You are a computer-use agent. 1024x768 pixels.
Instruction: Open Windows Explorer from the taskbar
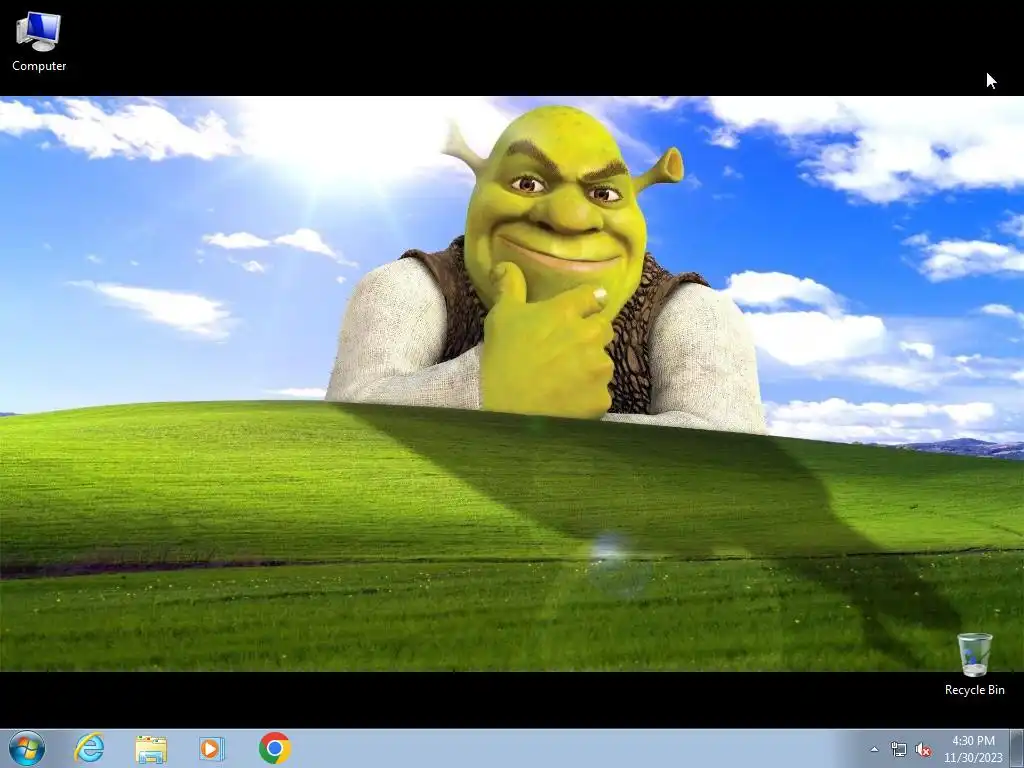tap(151, 748)
